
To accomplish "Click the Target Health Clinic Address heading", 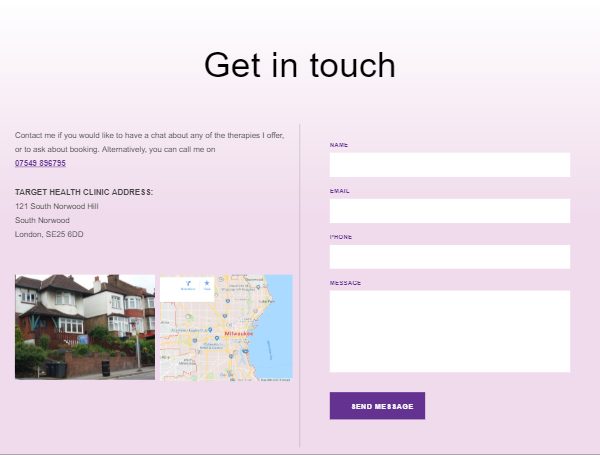I will (84, 191).
